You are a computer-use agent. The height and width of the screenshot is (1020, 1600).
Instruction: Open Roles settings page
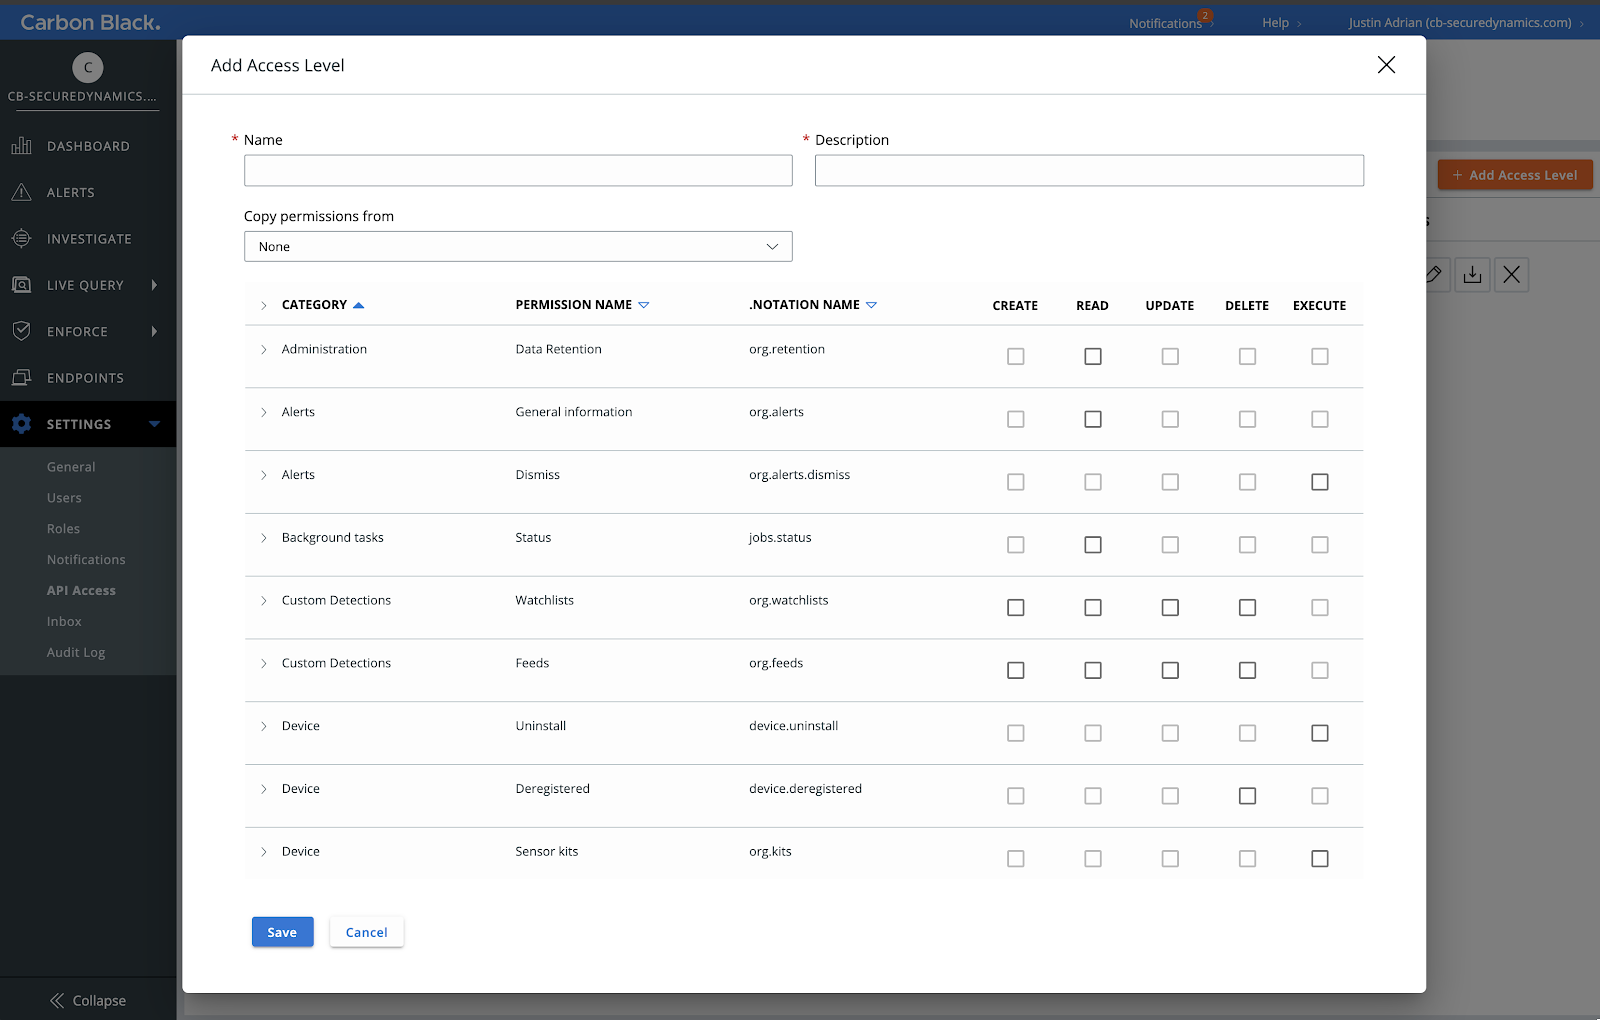click(63, 529)
